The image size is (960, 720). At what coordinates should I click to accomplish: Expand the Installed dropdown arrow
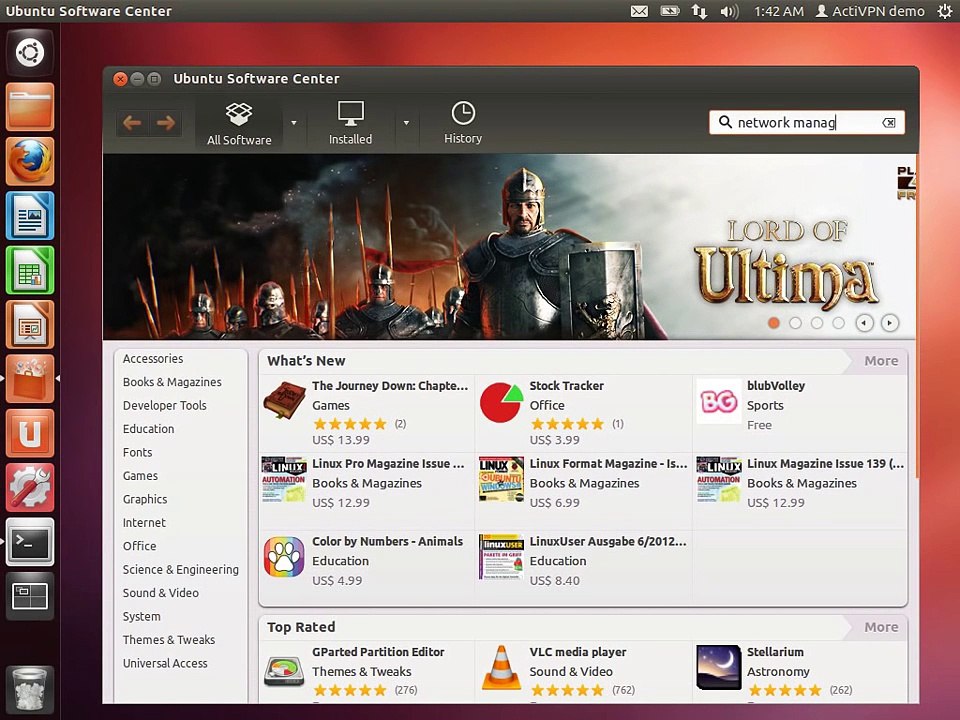pos(406,123)
